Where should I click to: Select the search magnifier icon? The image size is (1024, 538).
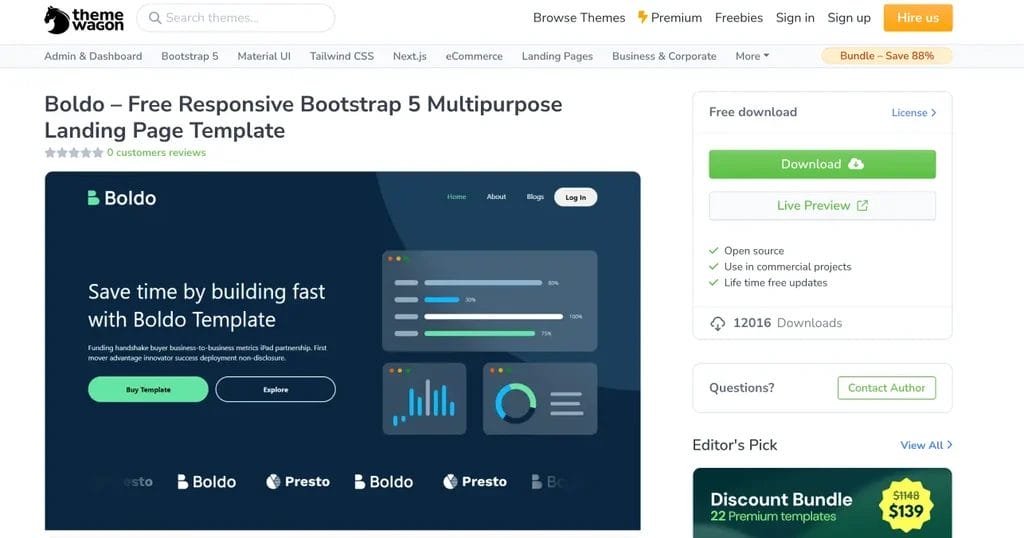pyautogui.click(x=155, y=18)
